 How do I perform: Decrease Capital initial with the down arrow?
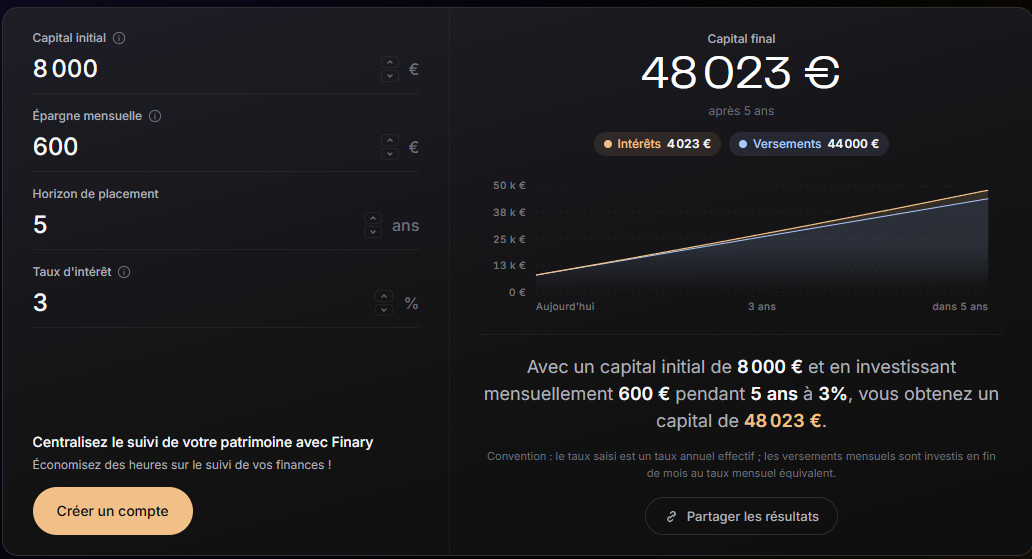point(390,75)
